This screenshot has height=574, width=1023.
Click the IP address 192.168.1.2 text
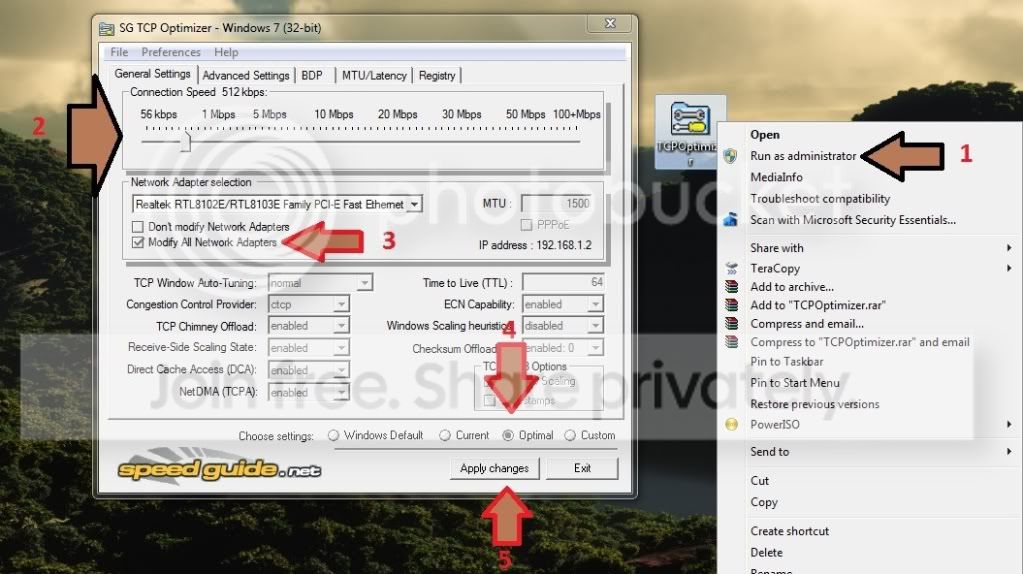(535, 245)
